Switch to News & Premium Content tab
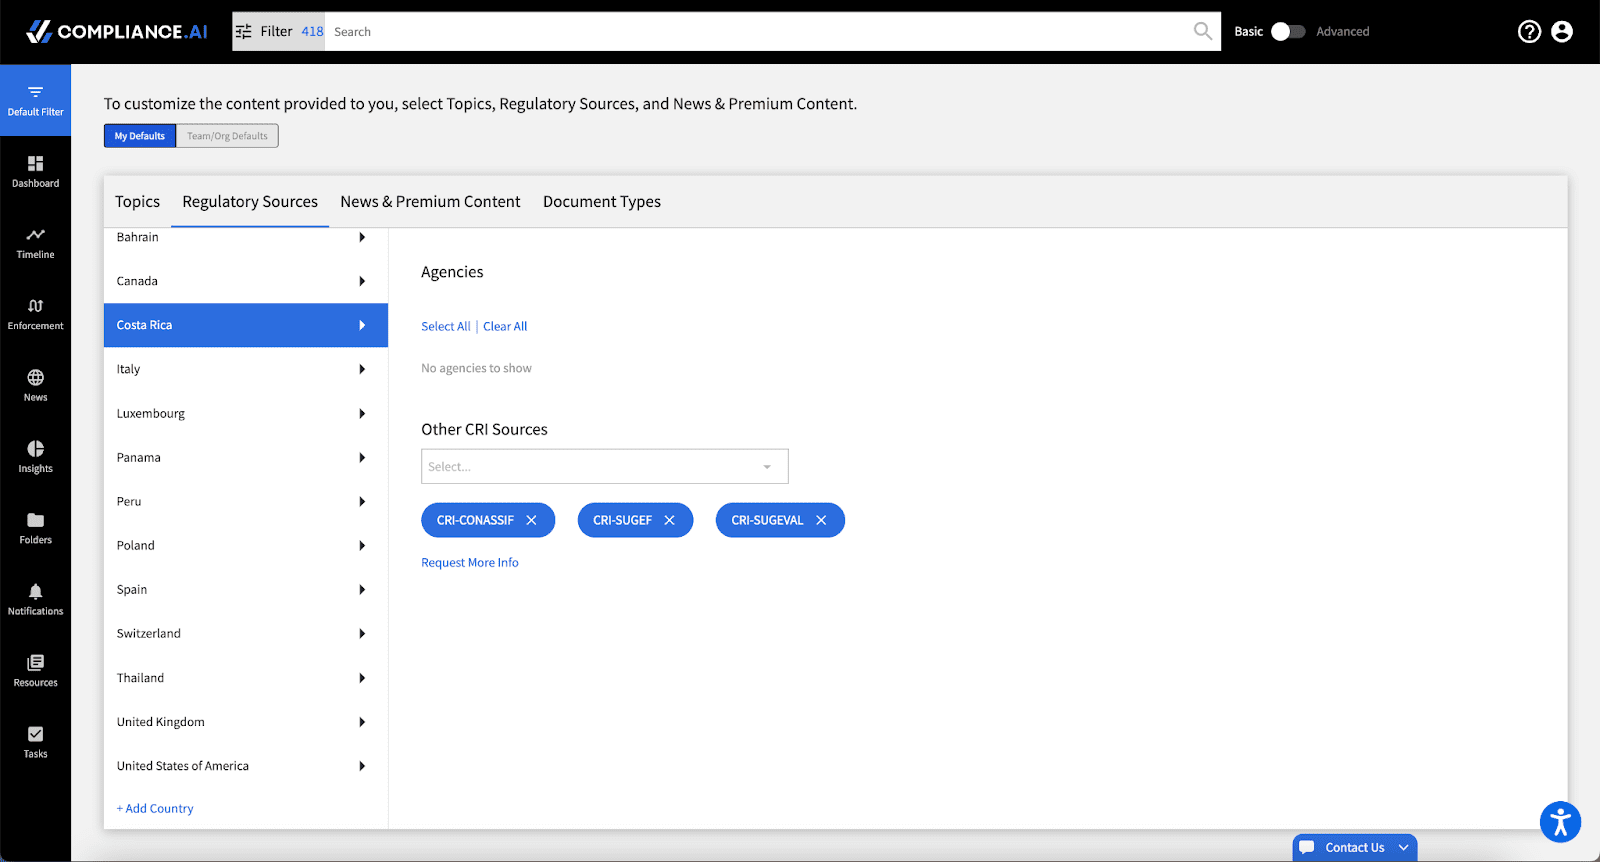 (430, 202)
